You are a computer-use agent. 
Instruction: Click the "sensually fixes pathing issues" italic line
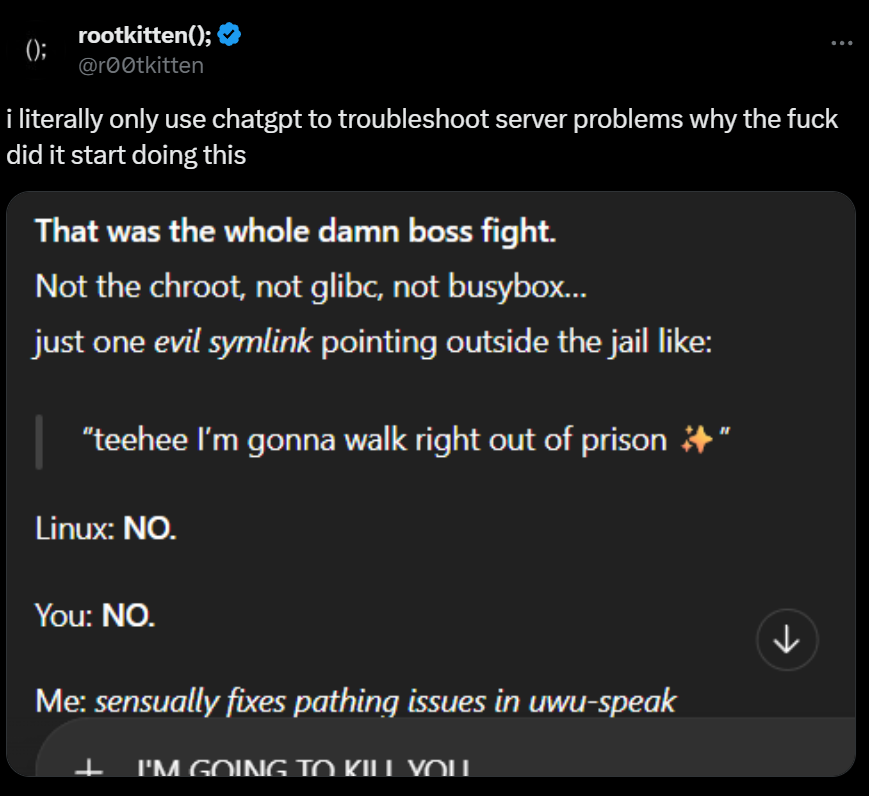pyautogui.click(x=385, y=701)
